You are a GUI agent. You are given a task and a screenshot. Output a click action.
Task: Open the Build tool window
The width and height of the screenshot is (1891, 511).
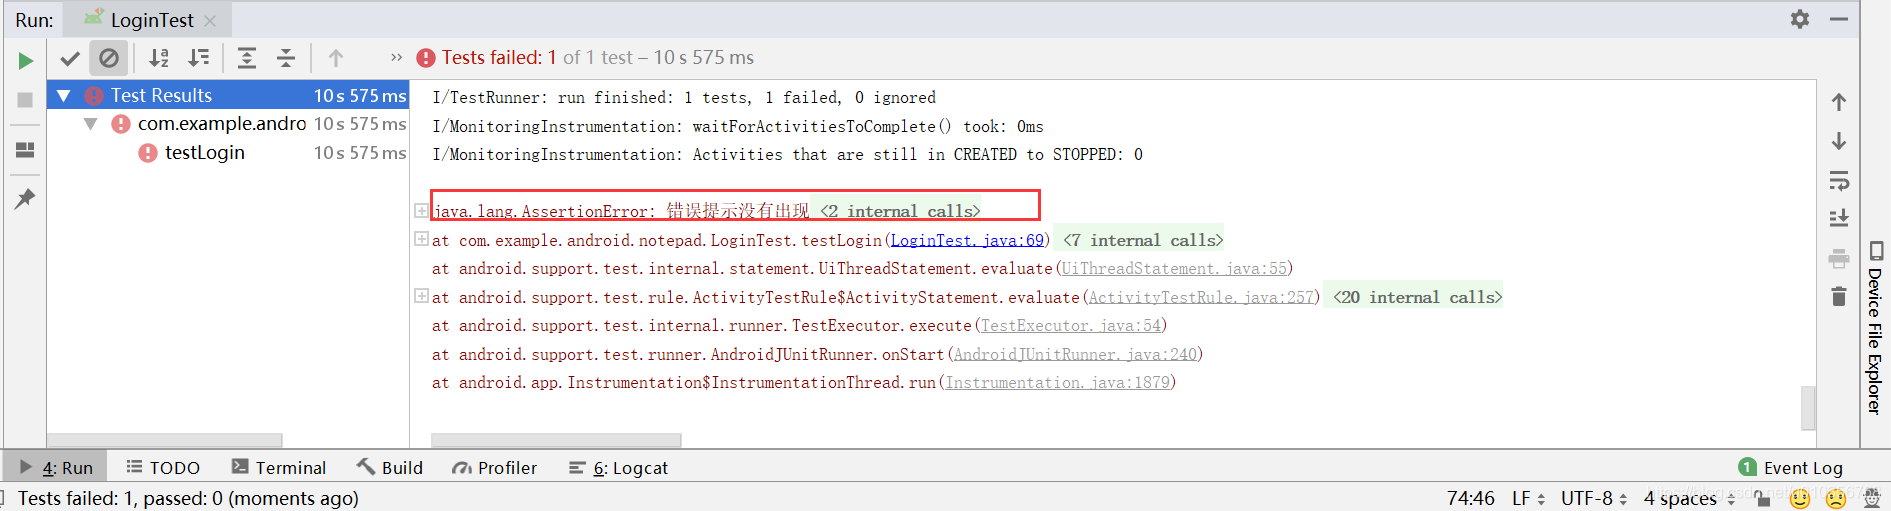coord(390,467)
